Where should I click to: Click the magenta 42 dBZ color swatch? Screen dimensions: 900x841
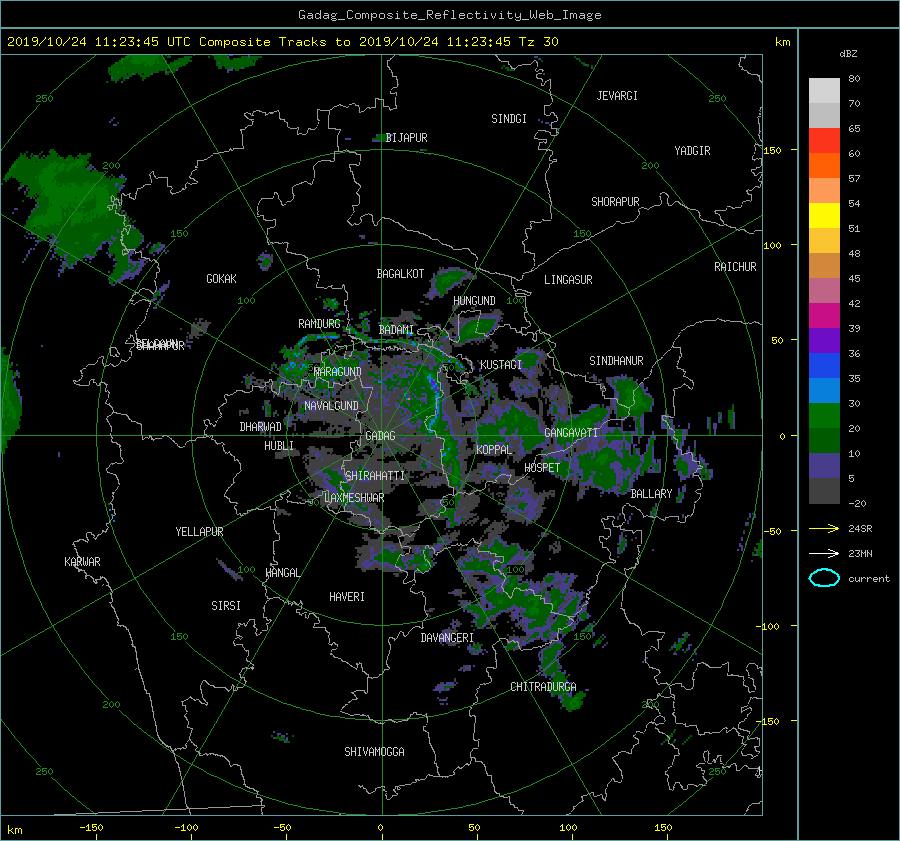click(x=824, y=315)
